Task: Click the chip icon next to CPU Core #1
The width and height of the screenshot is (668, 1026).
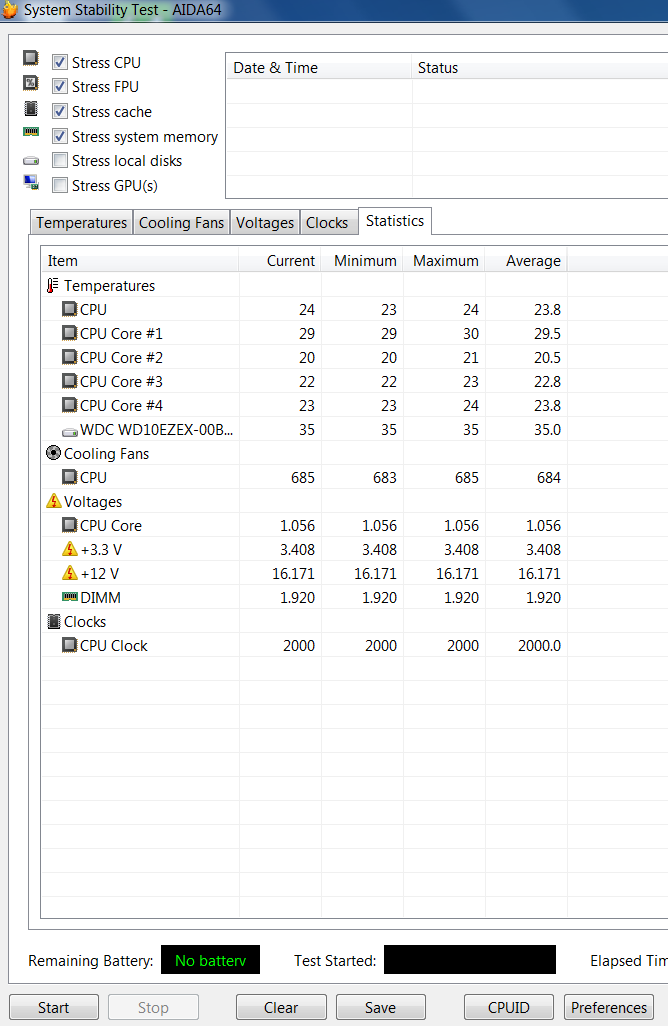Action: 69,333
